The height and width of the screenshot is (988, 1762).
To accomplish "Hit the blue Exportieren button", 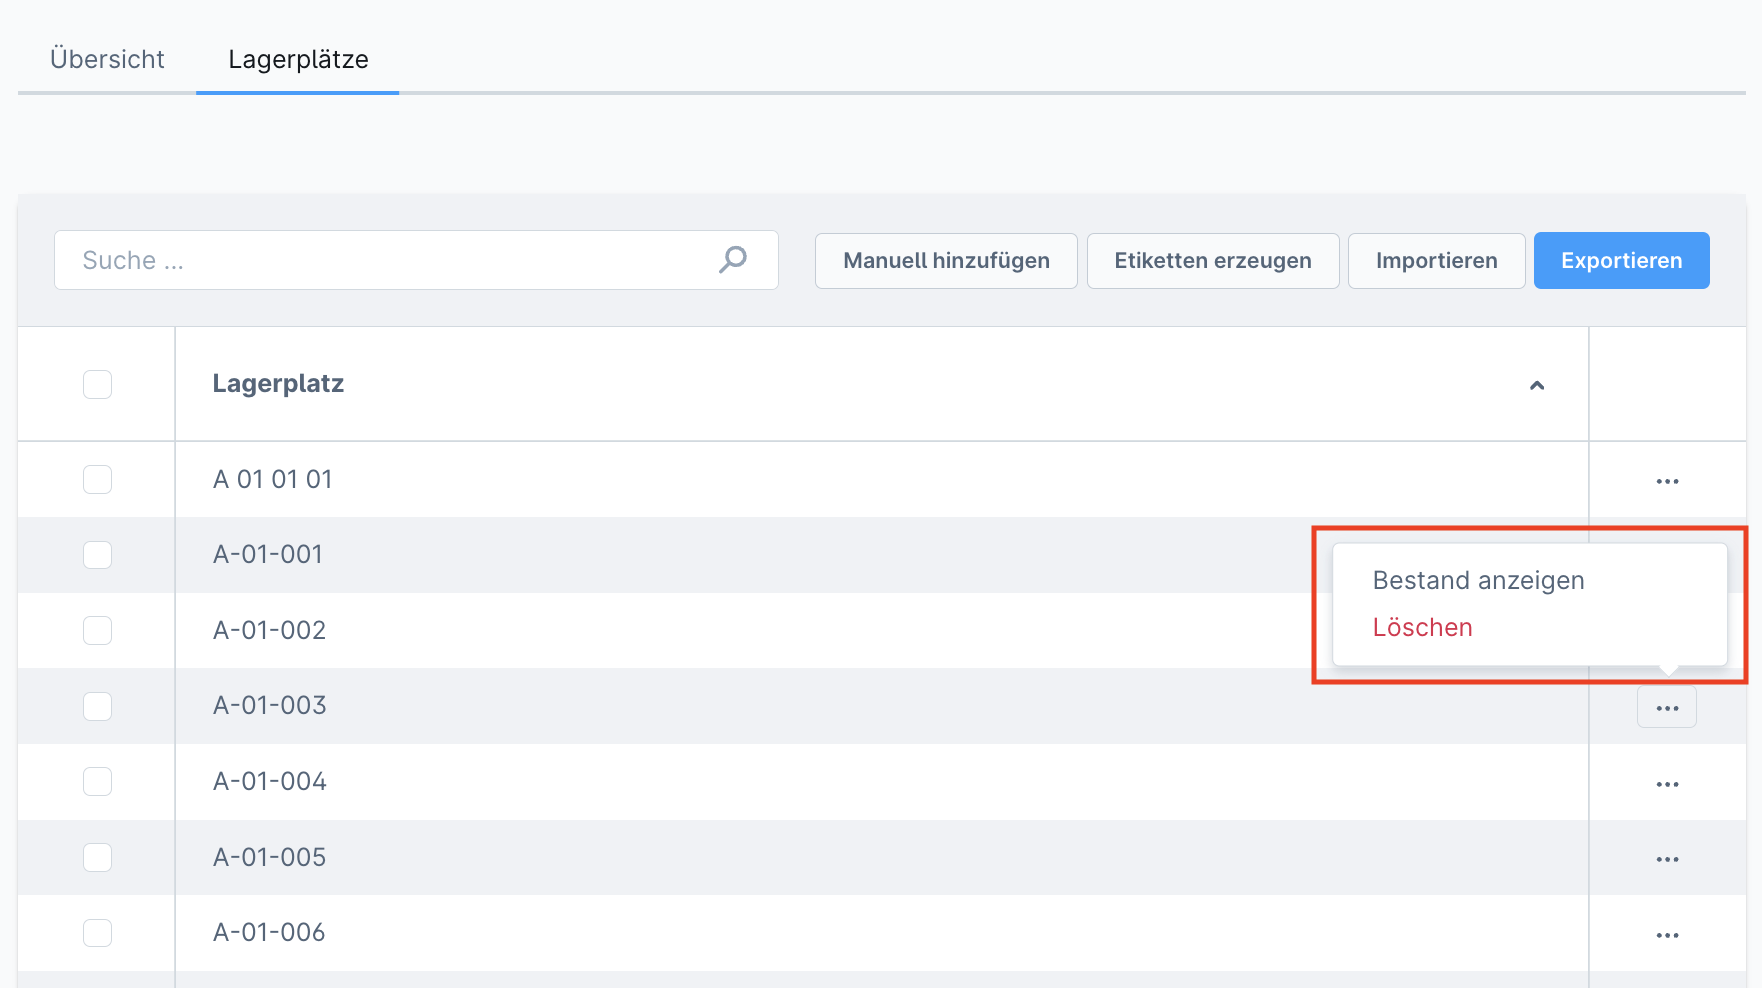I will [x=1621, y=261].
